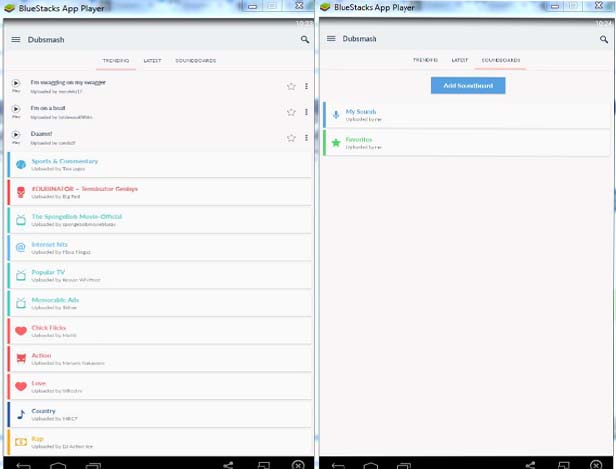Open more options for "Daamn!"

point(306,138)
